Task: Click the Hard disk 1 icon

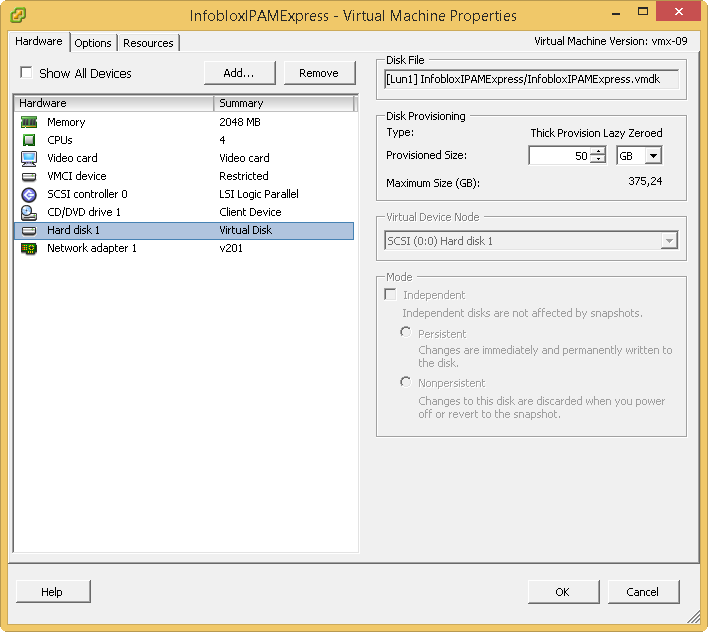Action: click(29, 230)
